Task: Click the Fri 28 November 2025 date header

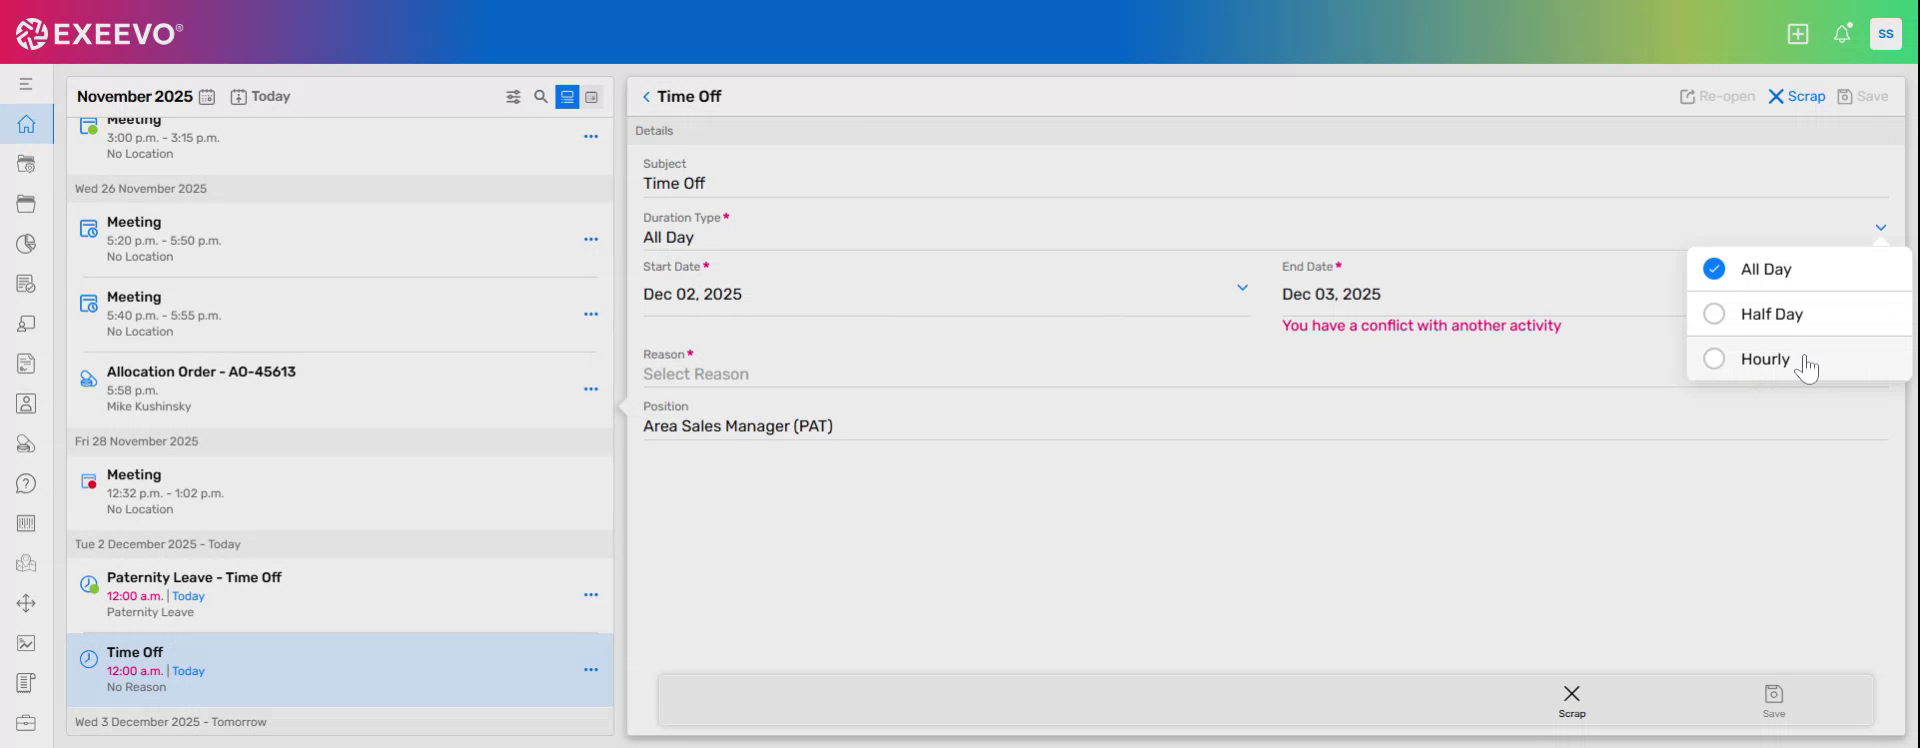Action: tap(340, 441)
